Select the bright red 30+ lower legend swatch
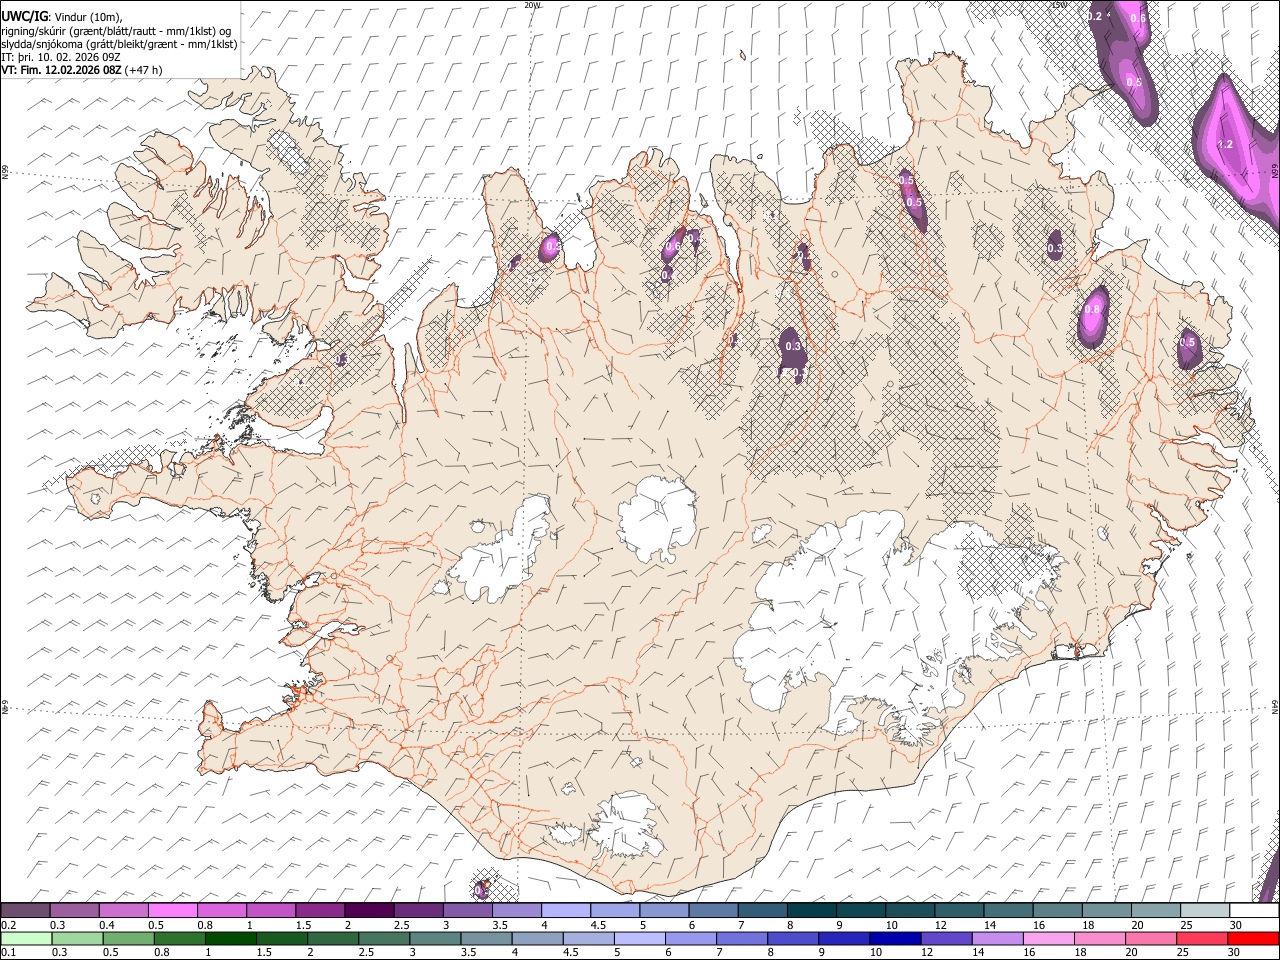This screenshot has height=960, width=1280. (x=1252, y=939)
